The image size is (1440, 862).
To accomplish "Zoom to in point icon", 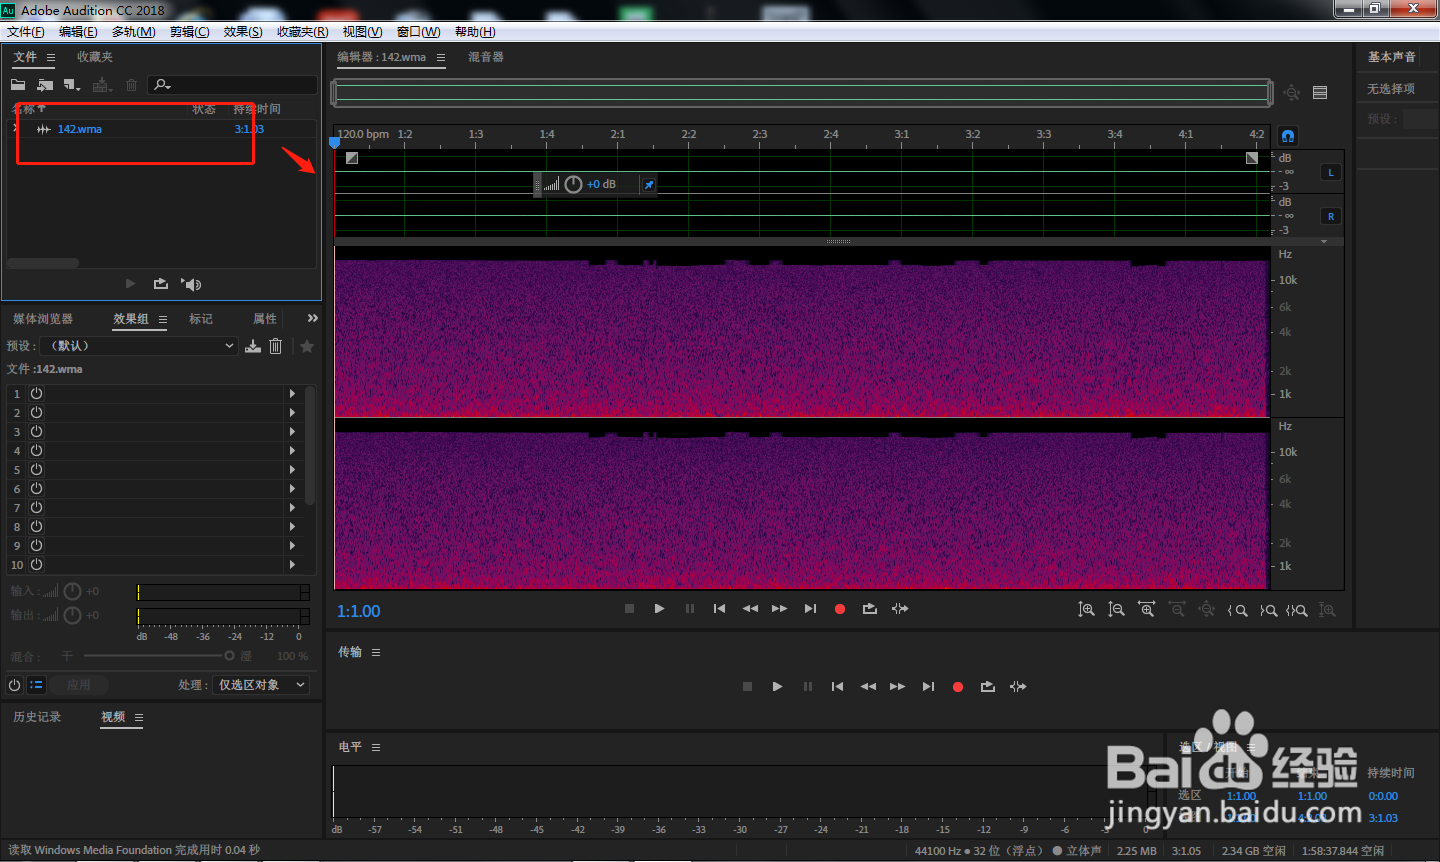I will [x=1238, y=610].
